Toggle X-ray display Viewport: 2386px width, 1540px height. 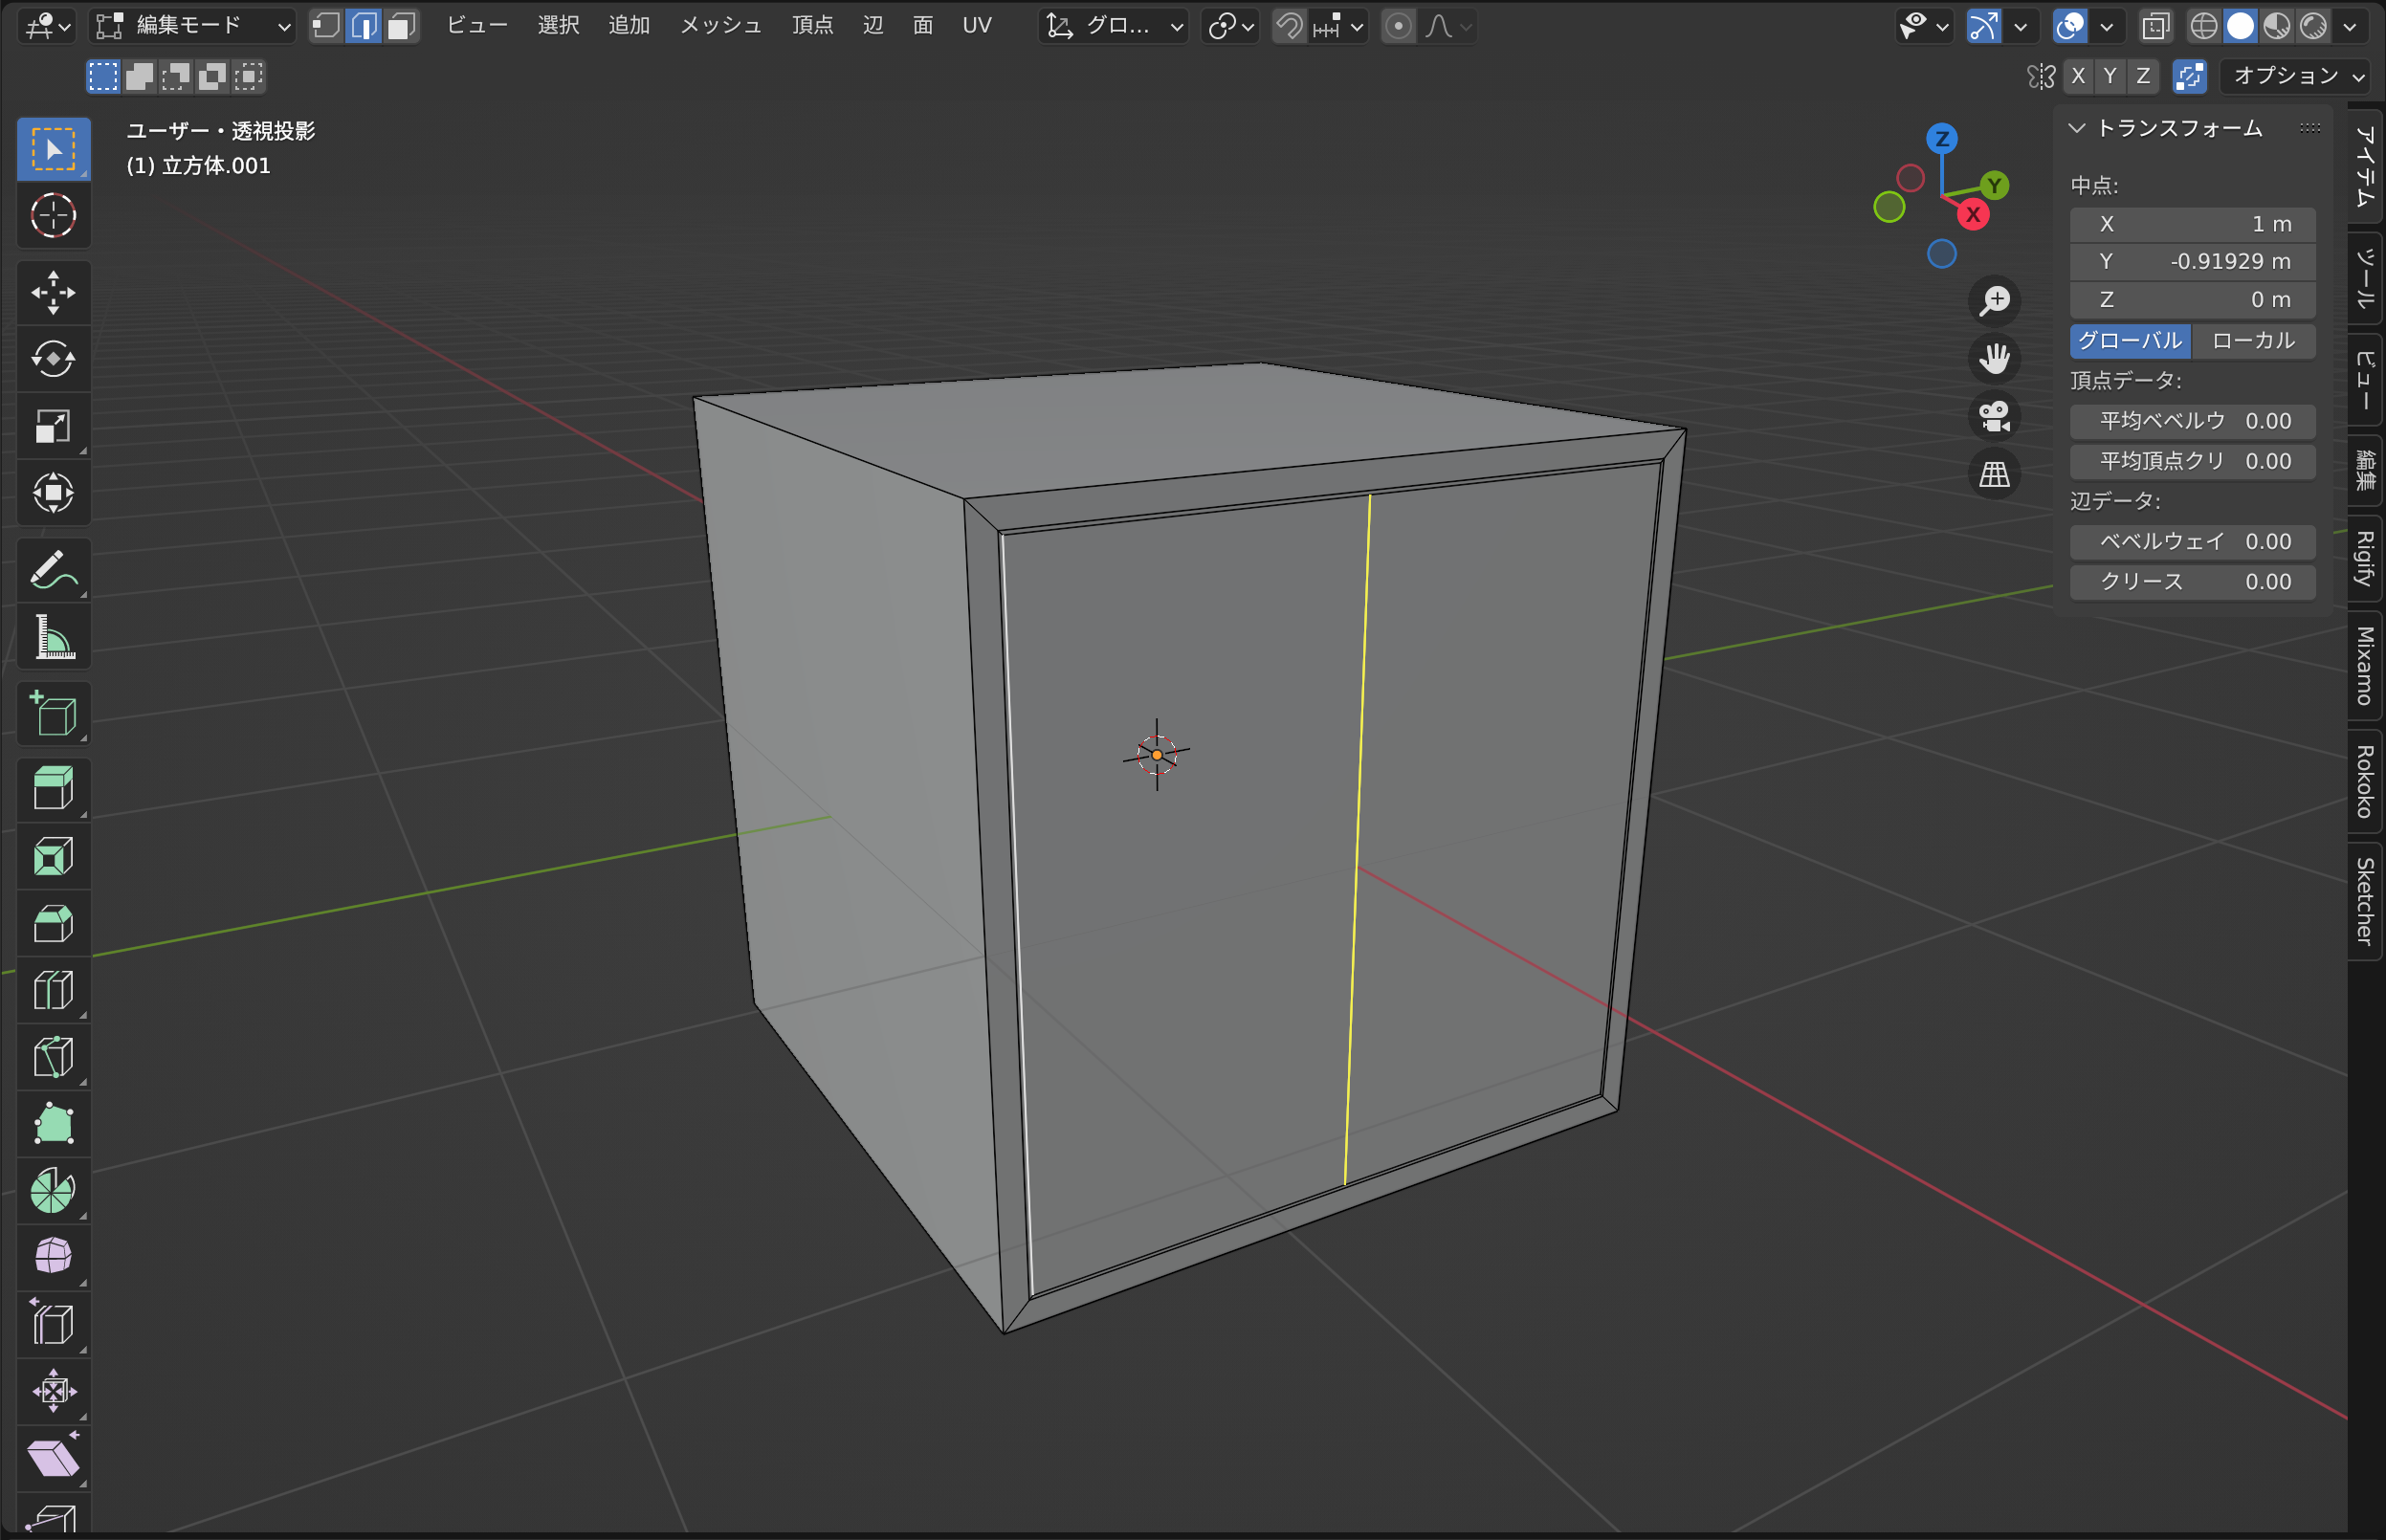(2156, 25)
